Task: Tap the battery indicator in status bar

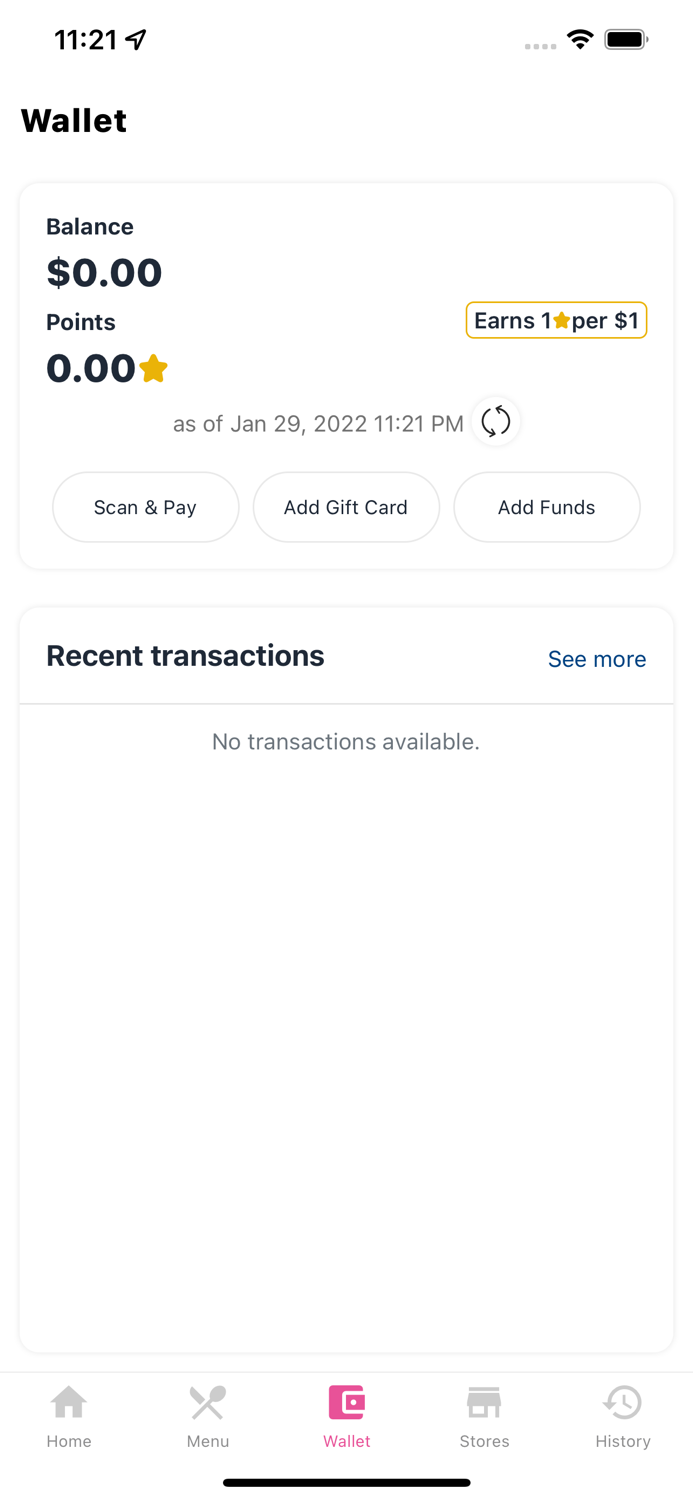Action: [626, 40]
